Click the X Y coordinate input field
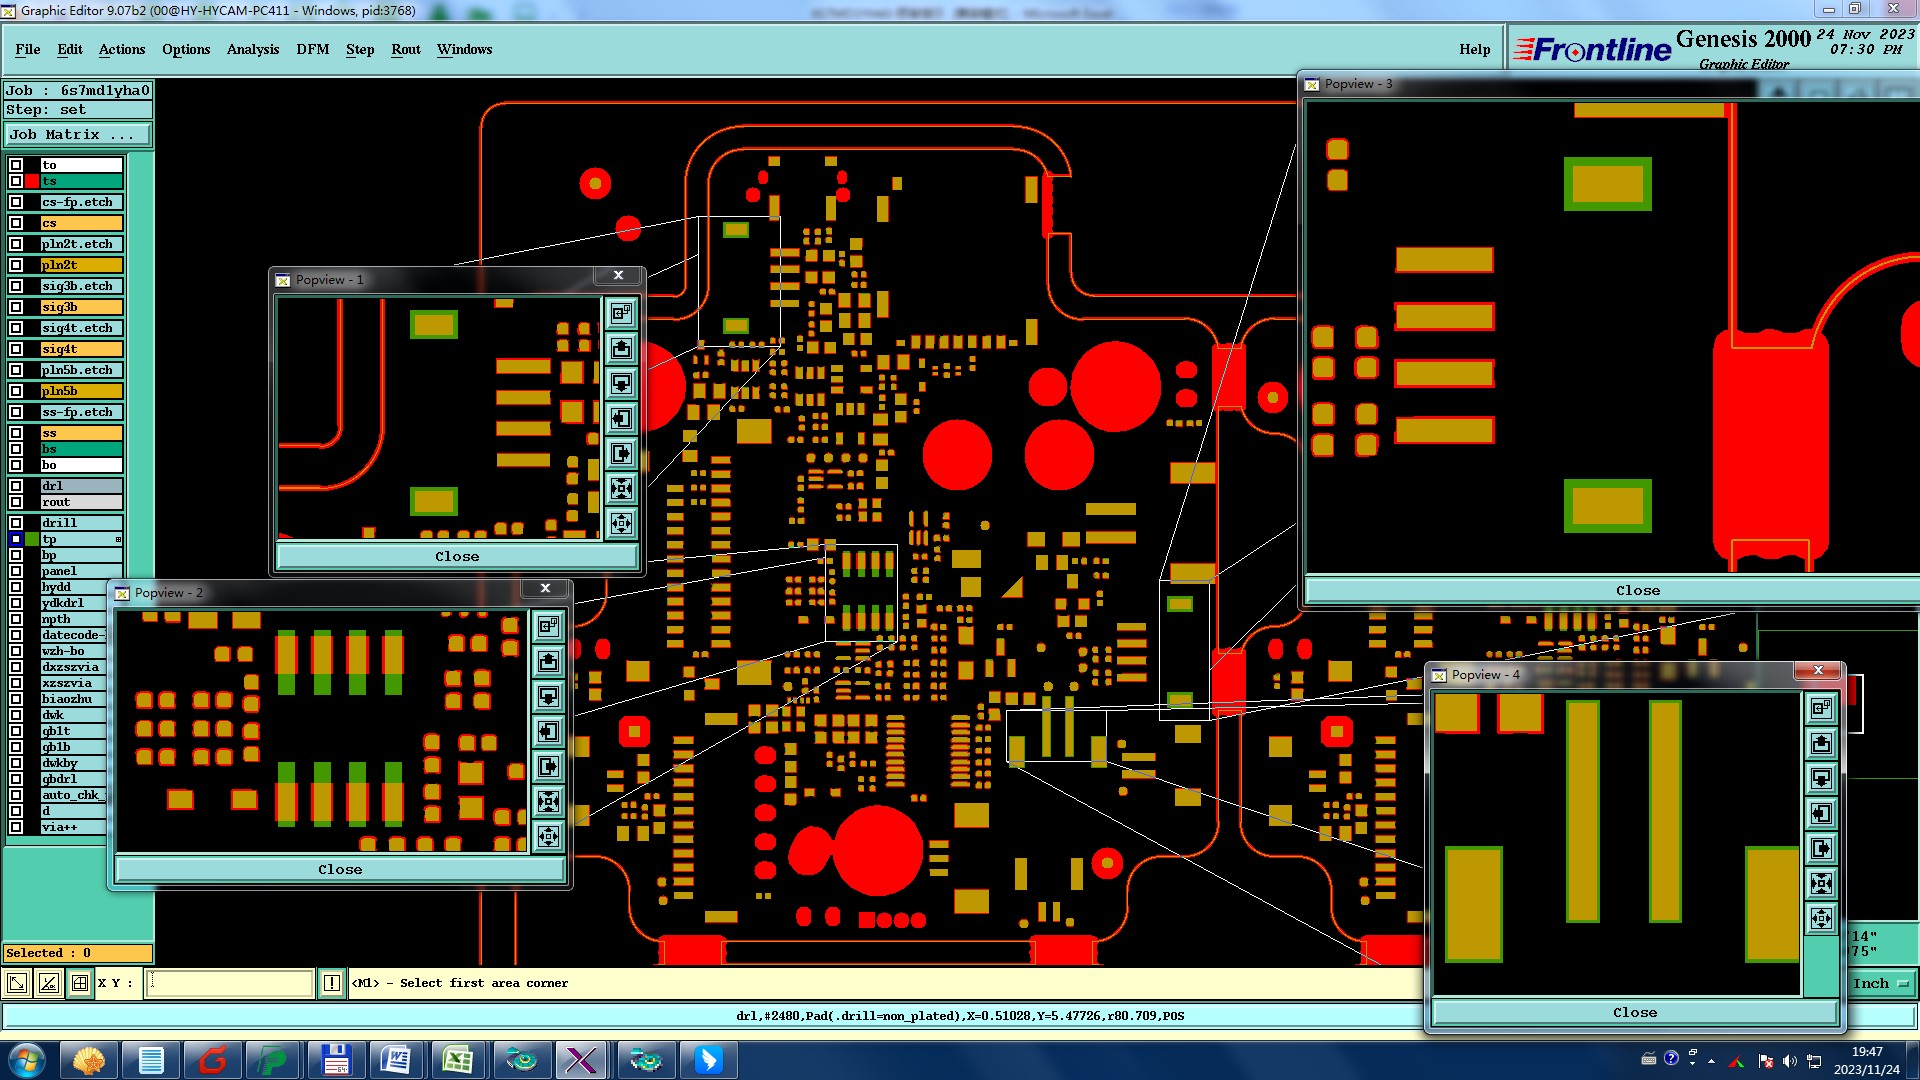The height and width of the screenshot is (1080, 1920). click(x=230, y=983)
